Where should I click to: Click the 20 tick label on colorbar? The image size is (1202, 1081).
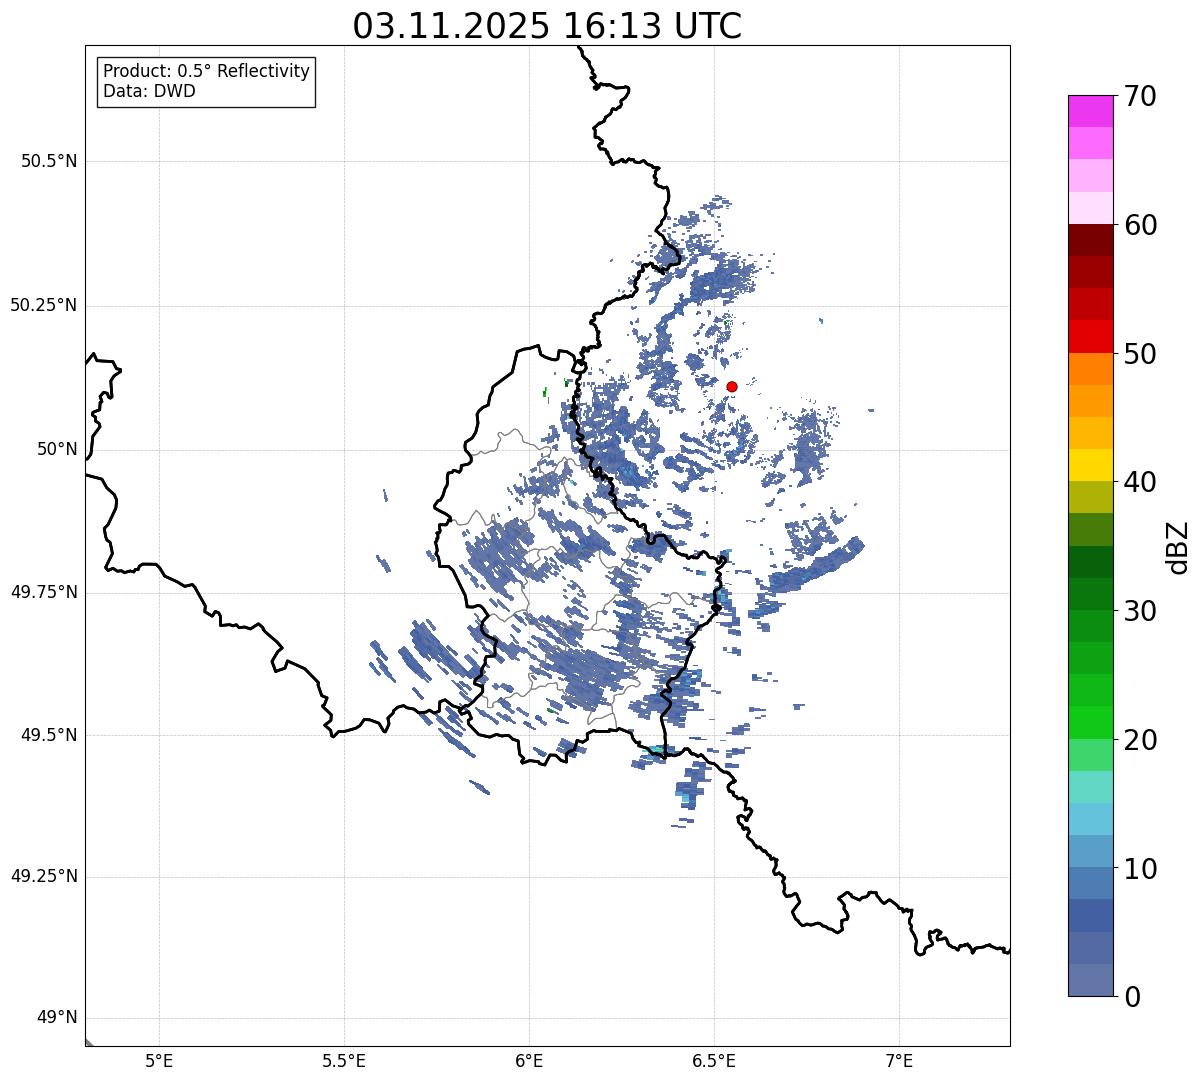point(1139,740)
